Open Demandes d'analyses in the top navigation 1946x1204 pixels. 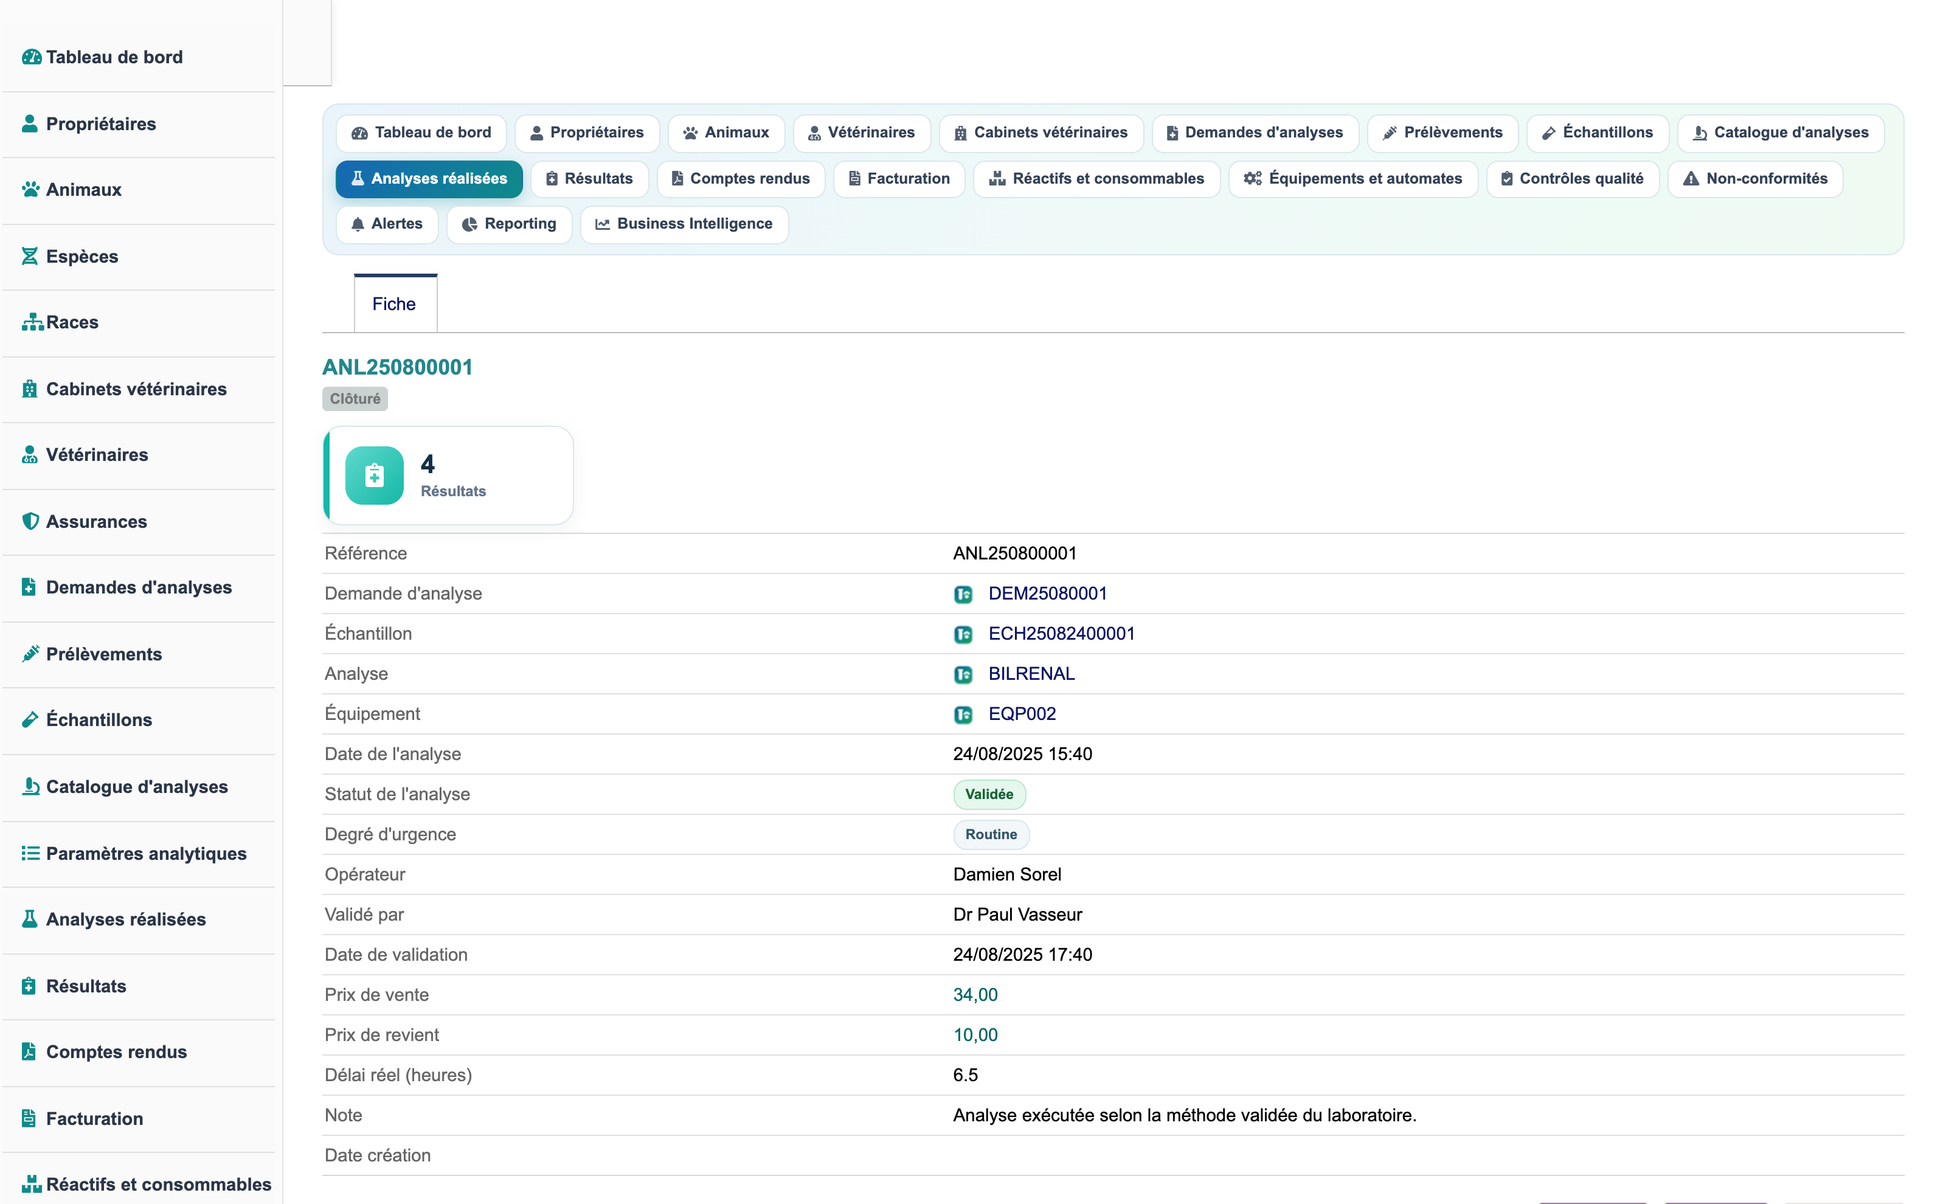pos(1255,133)
